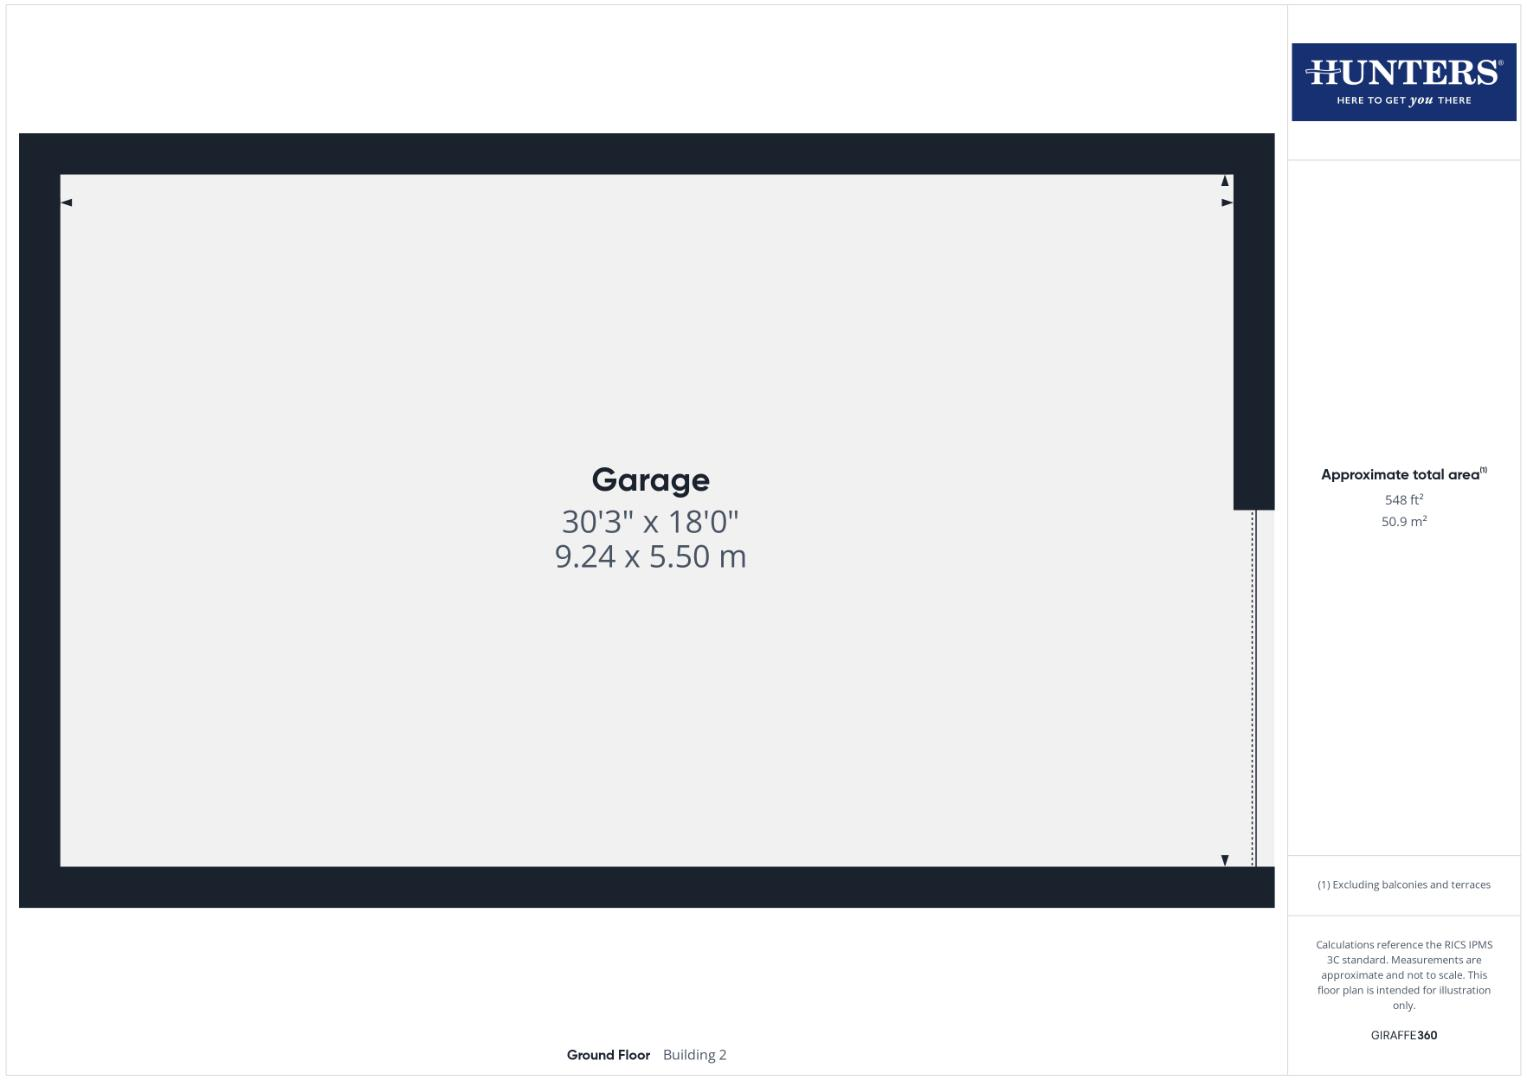Click the dotted garage door opening line
Image resolution: width=1527 pixels, height=1080 pixels.
pyautogui.click(x=1253, y=688)
